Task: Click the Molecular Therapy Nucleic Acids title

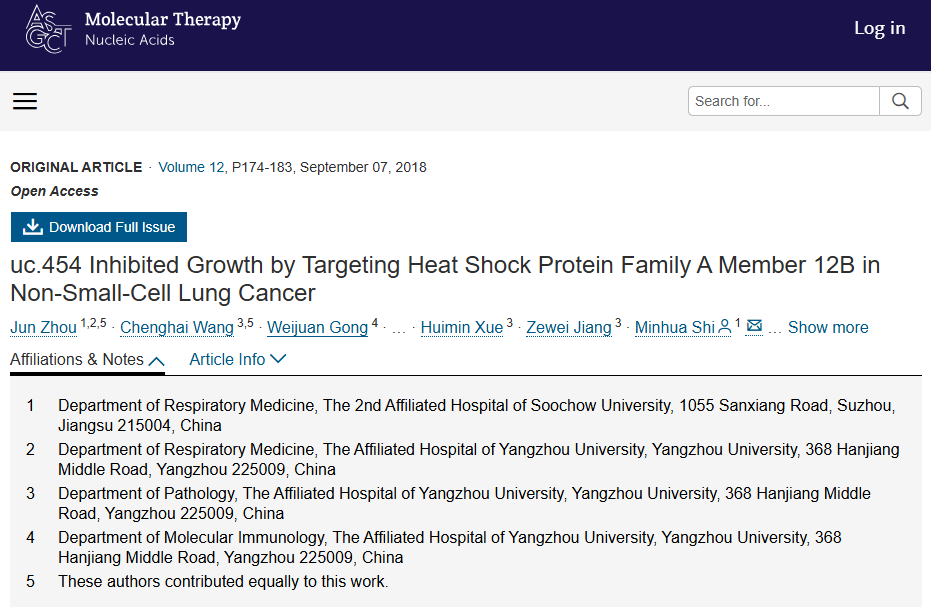Action: 163,29
